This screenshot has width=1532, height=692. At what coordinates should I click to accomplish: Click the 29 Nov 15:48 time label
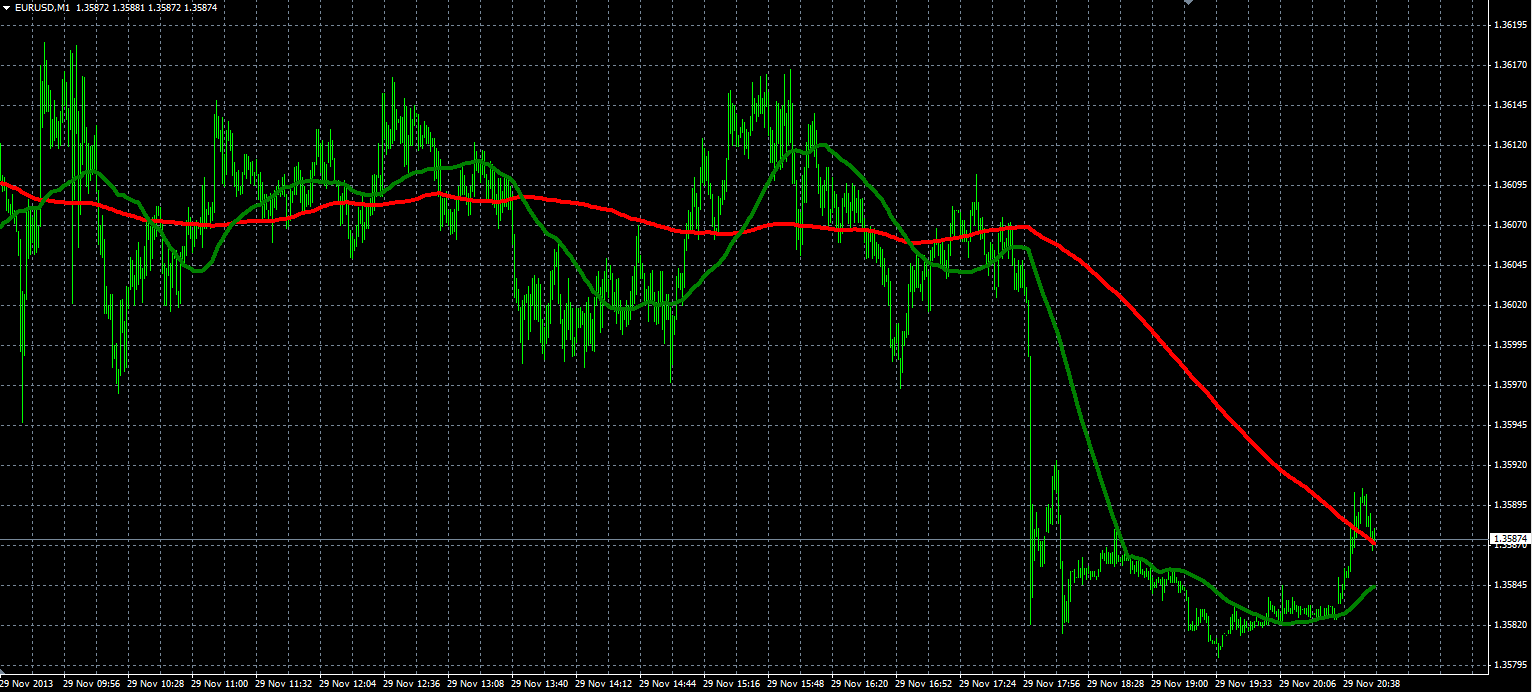tap(796, 684)
